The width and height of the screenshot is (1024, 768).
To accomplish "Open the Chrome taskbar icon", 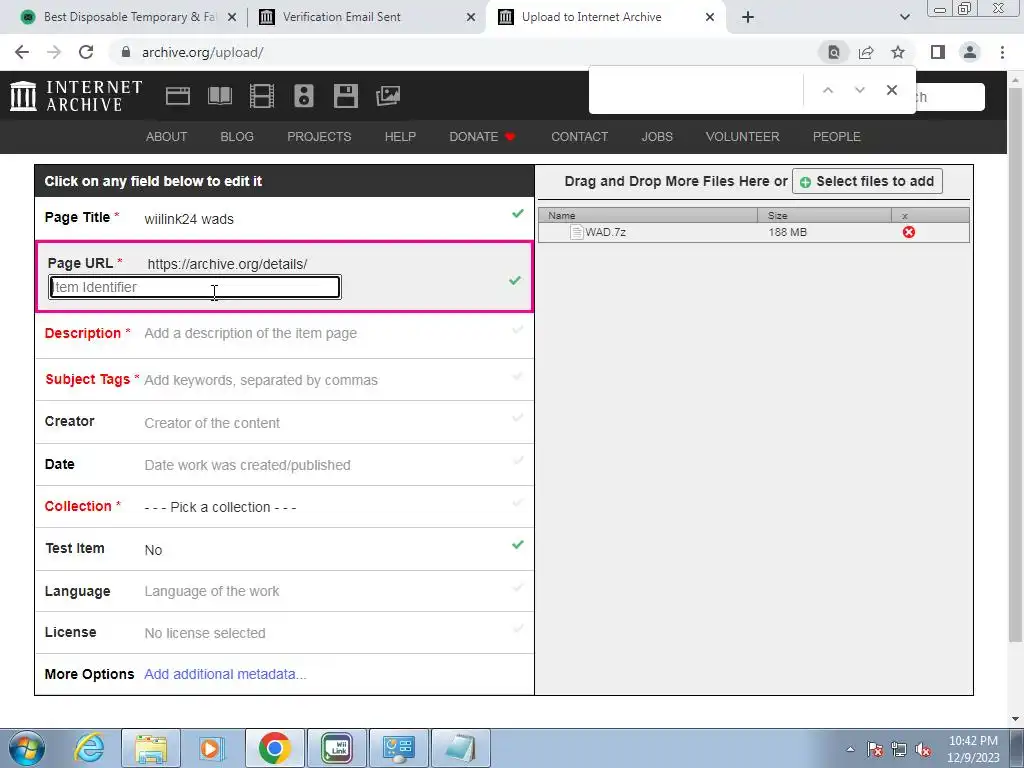I will [274, 748].
